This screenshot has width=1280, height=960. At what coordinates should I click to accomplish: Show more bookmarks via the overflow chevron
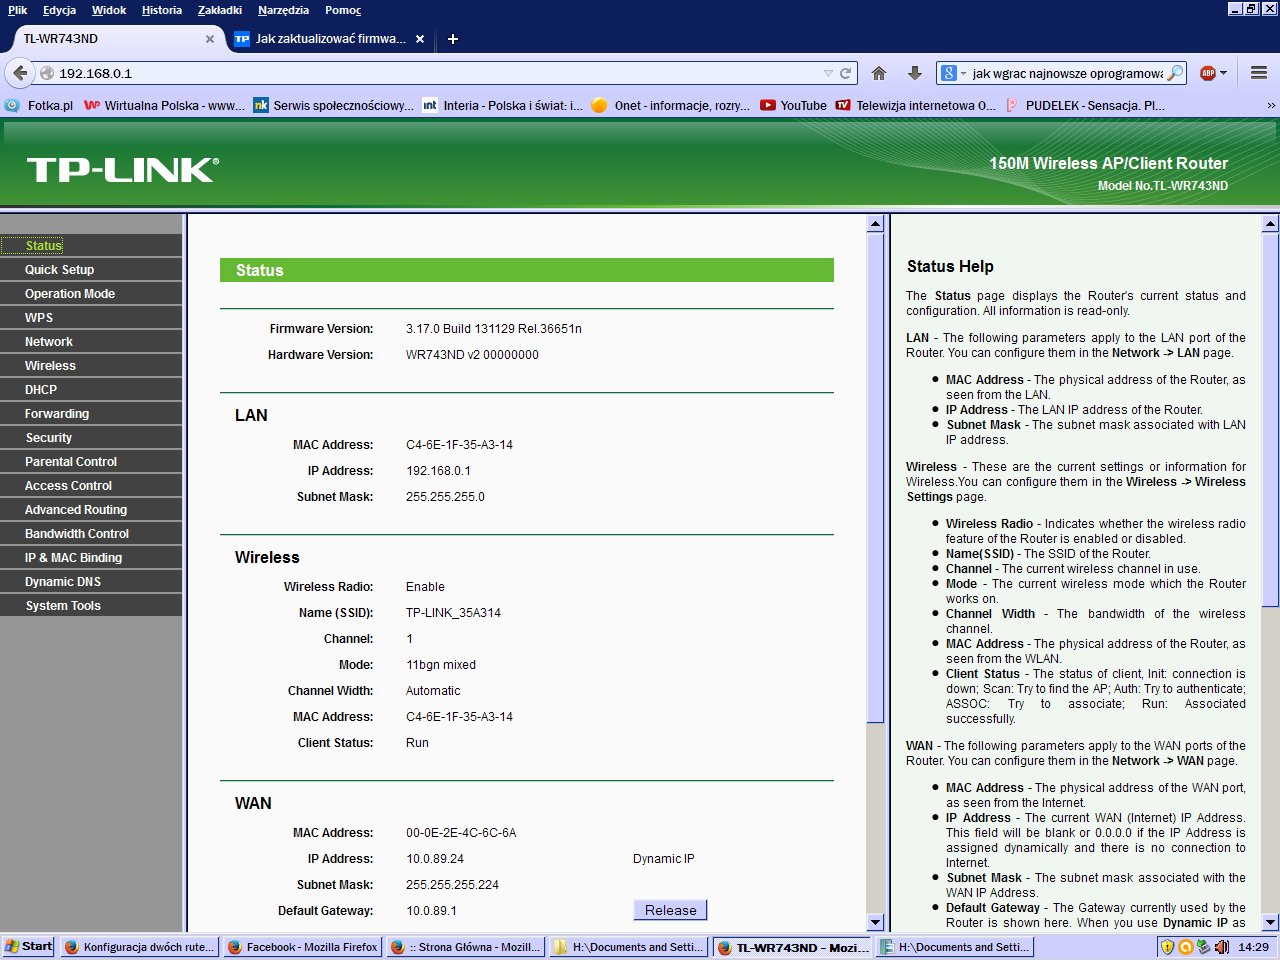click(1271, 105)
